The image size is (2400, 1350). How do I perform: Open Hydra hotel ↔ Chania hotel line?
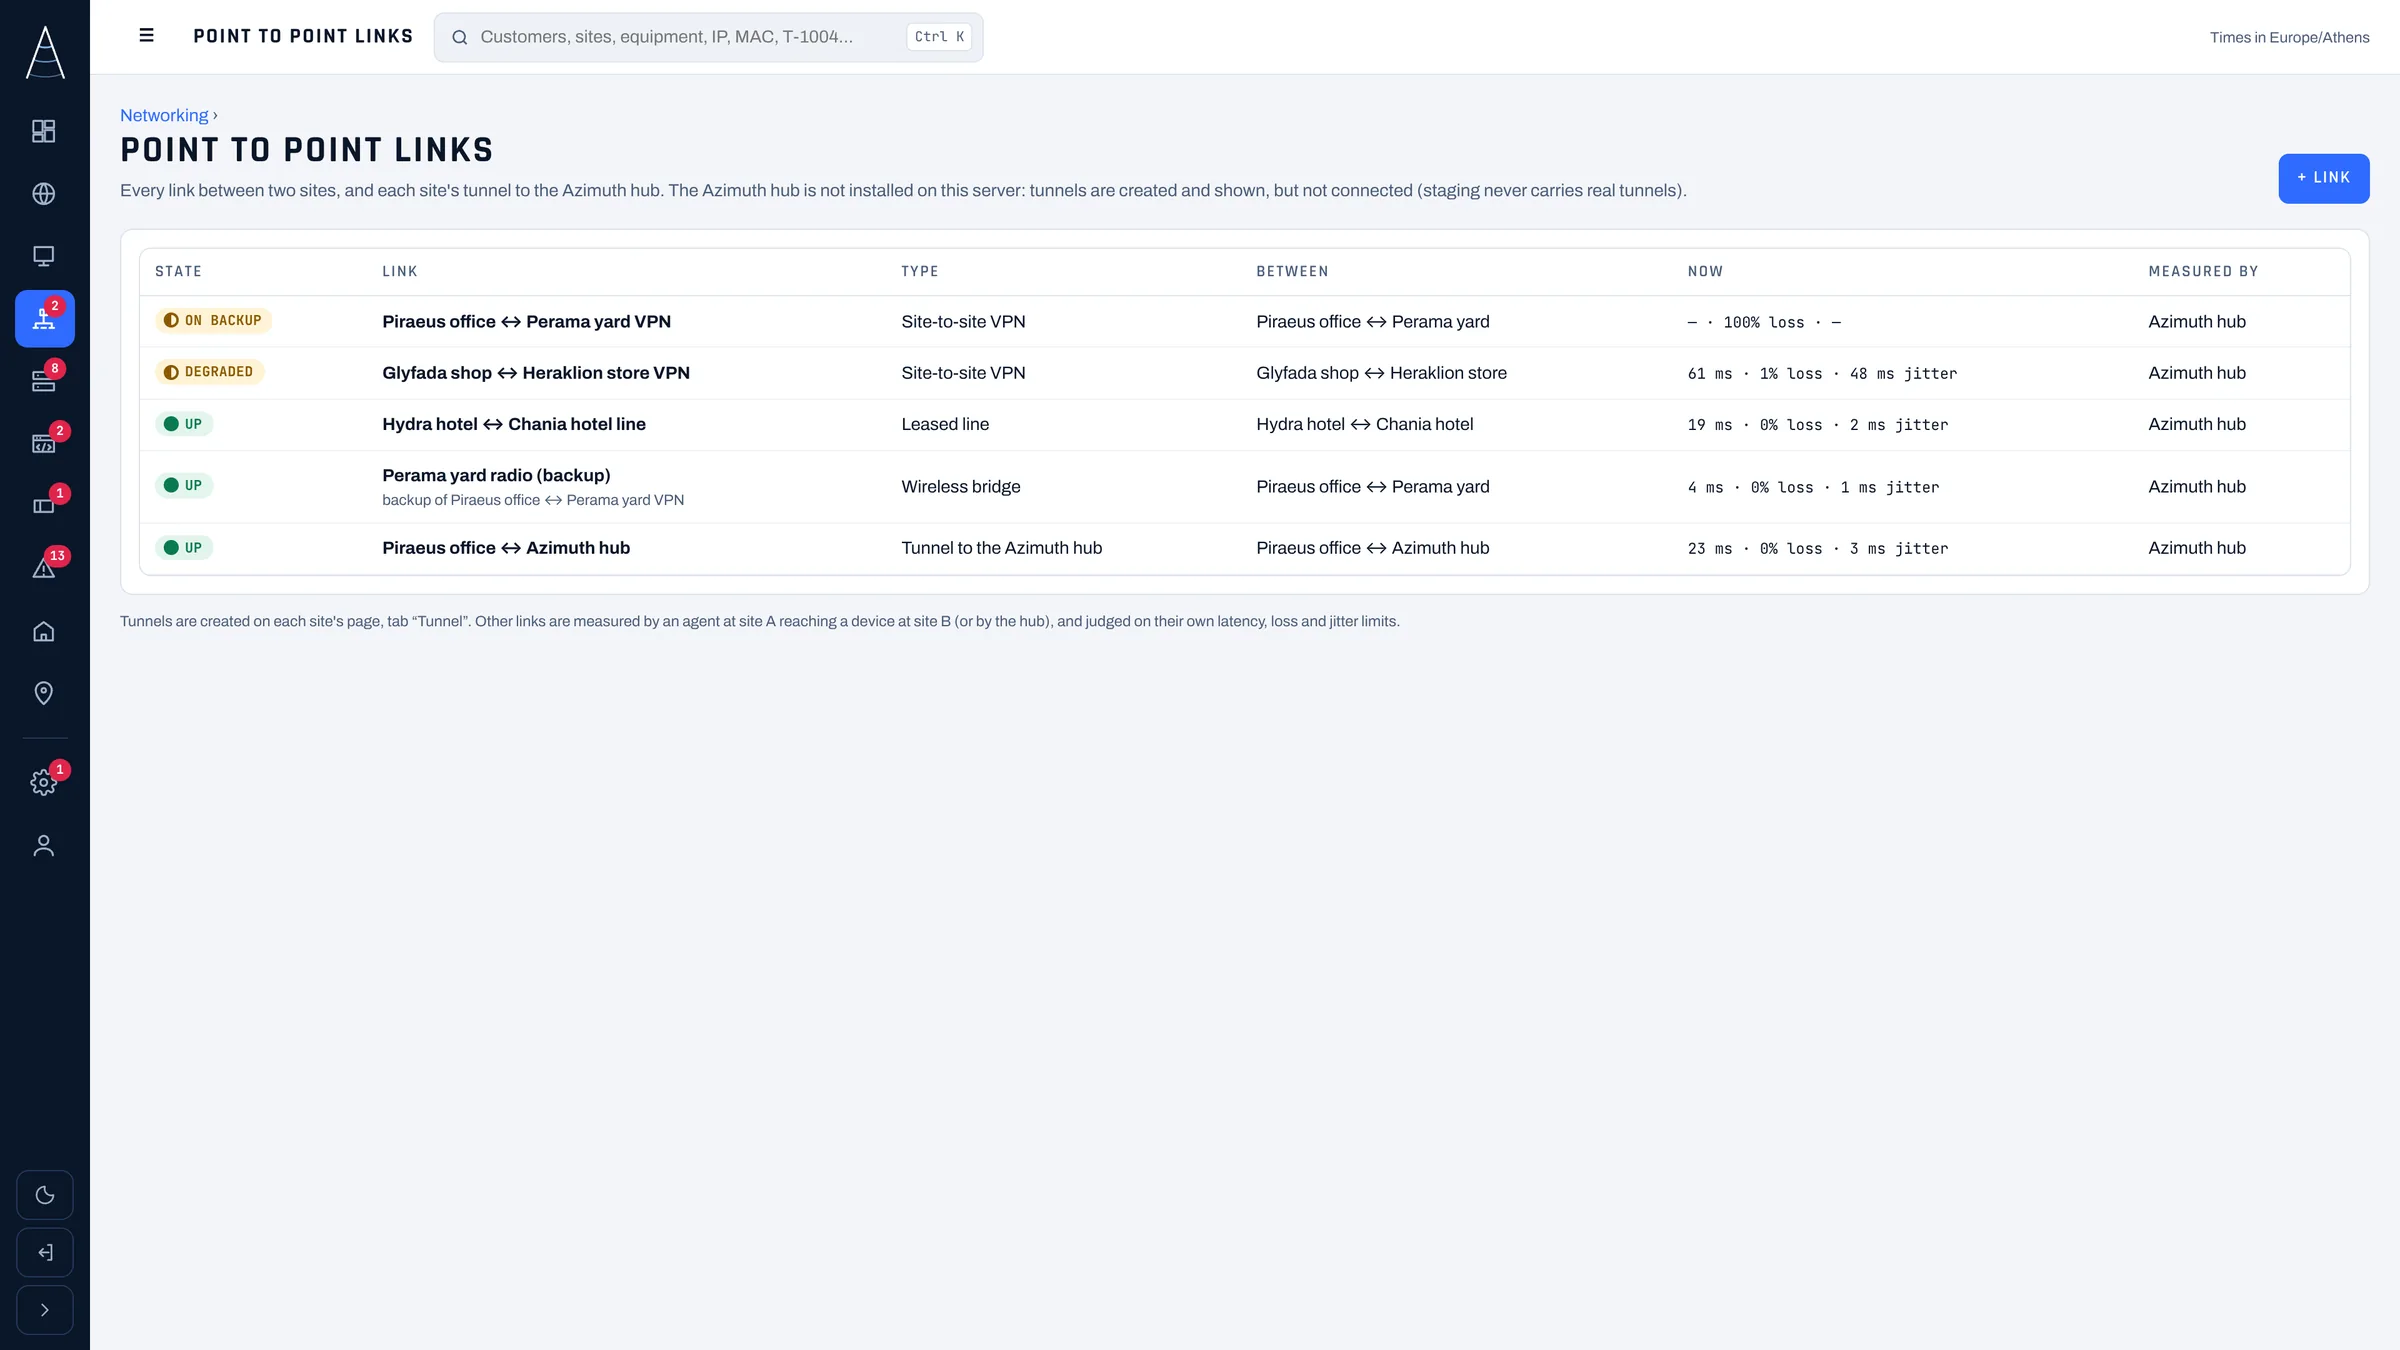click(x=514, y=424)
